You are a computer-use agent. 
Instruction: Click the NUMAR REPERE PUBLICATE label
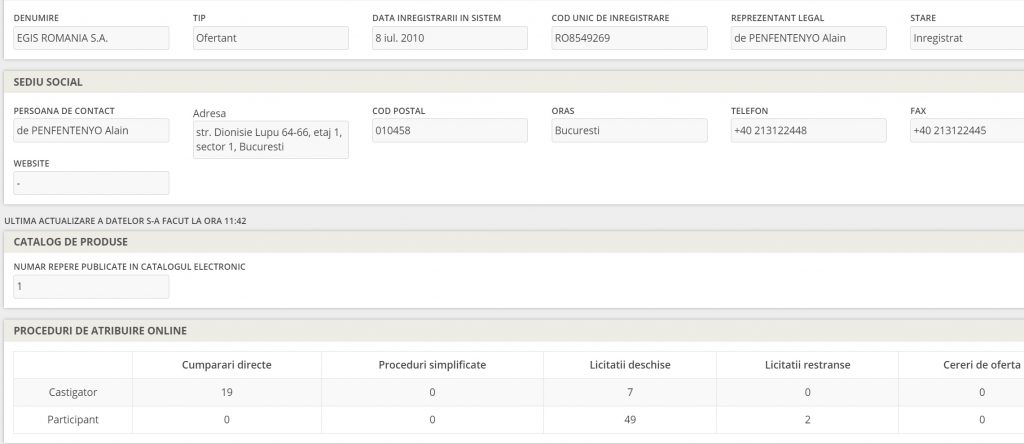129,267
